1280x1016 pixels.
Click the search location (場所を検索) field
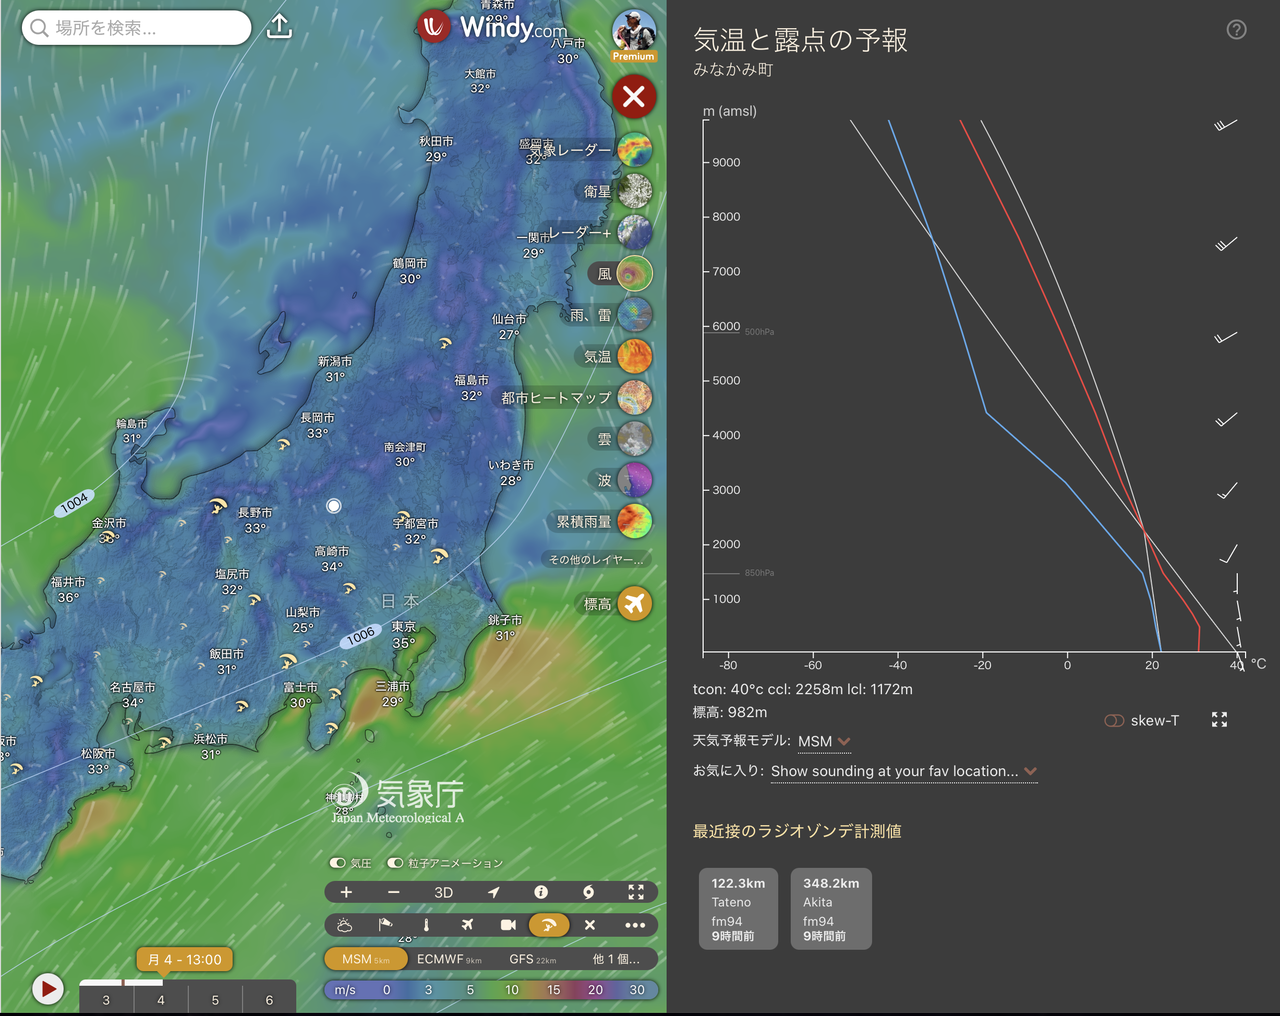click(x=136, y=28)
